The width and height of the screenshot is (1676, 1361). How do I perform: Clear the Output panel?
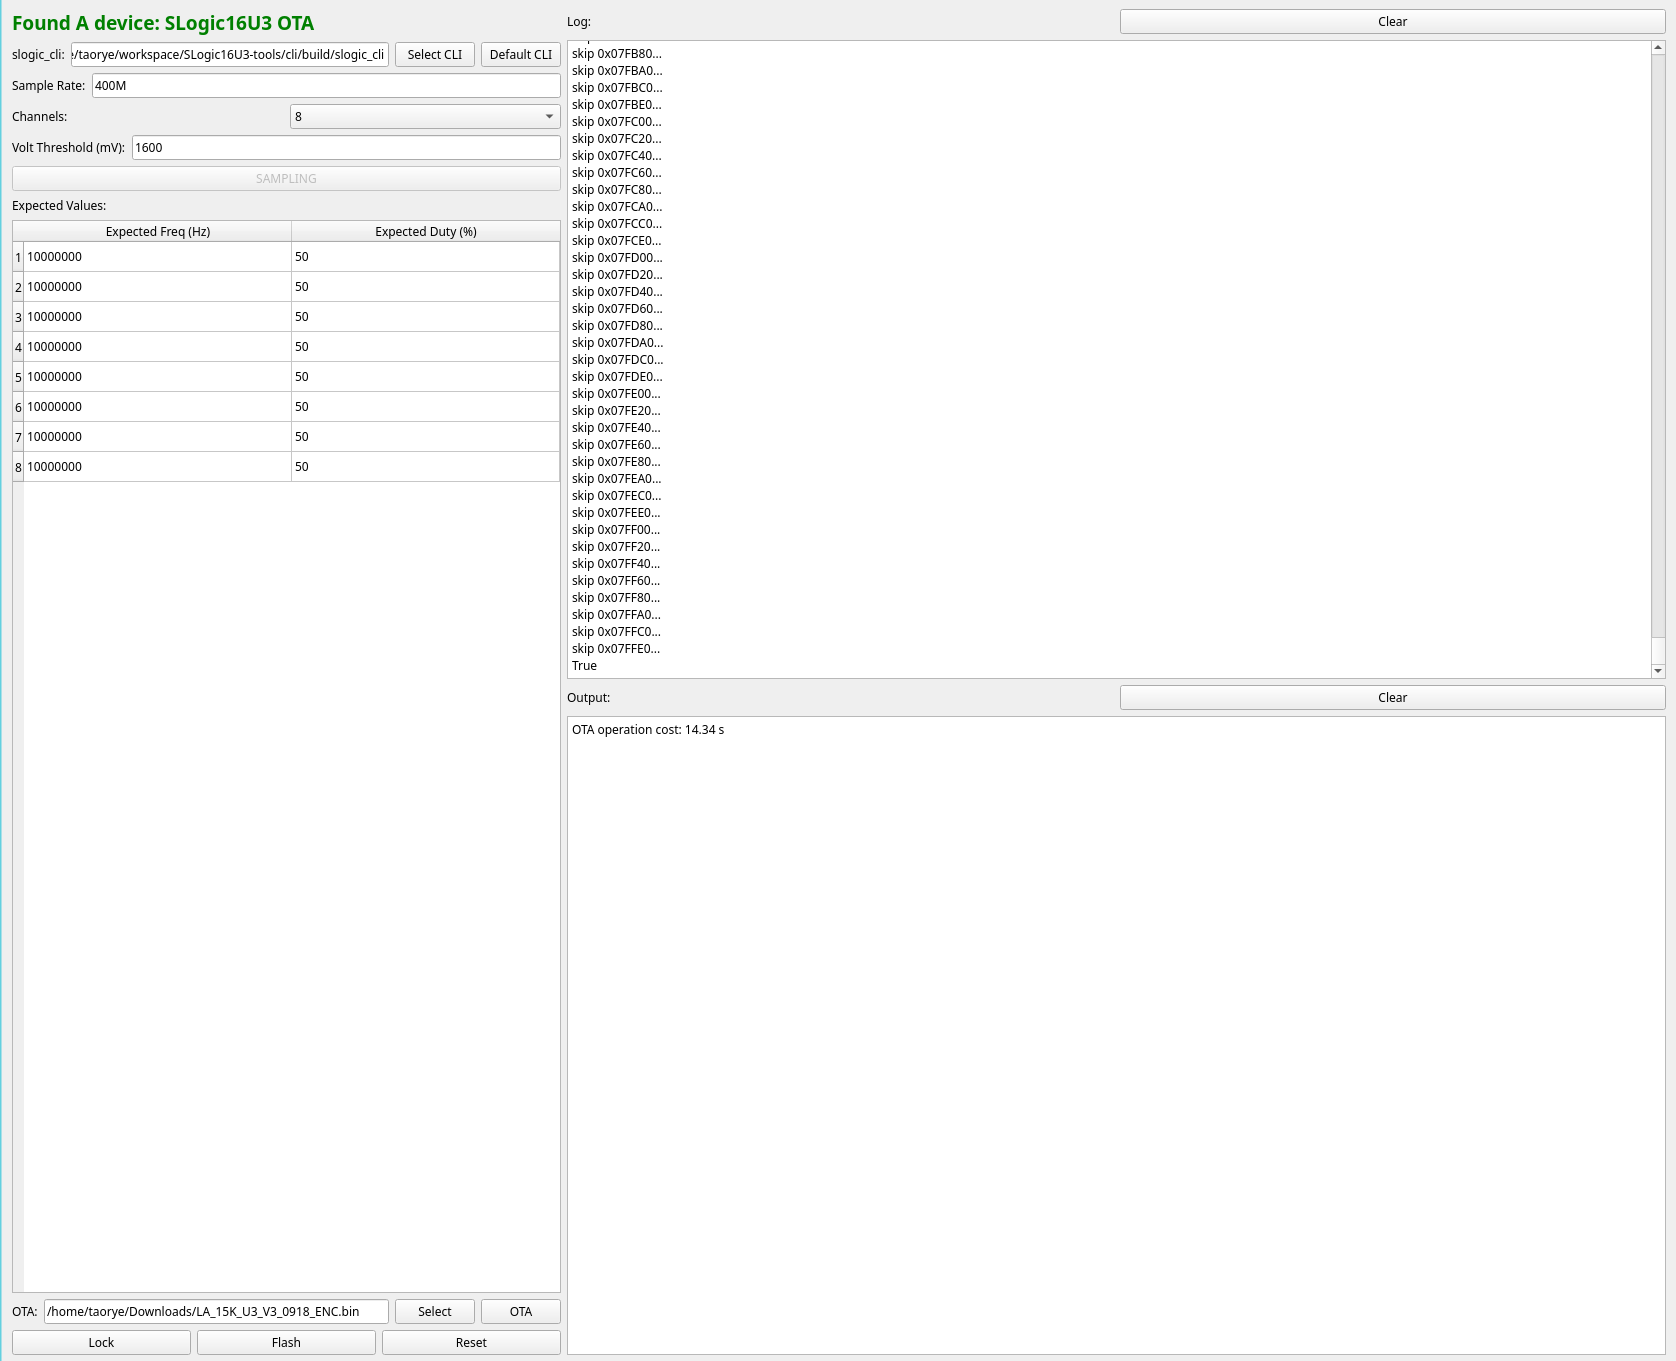[1391, 698]
